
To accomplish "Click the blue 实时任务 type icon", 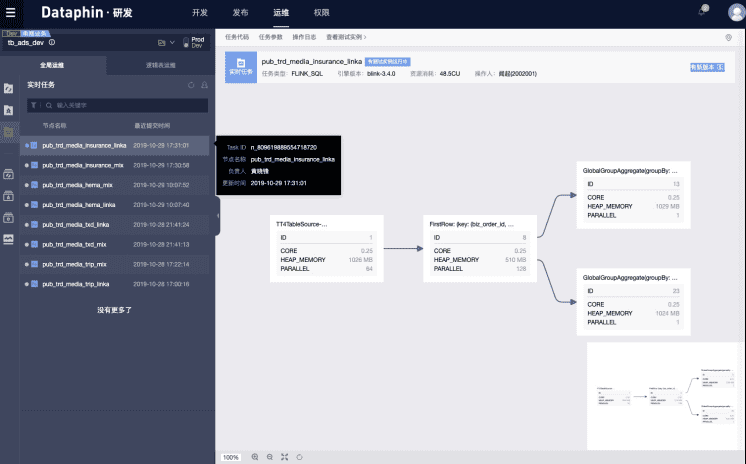I will point(241,67).
